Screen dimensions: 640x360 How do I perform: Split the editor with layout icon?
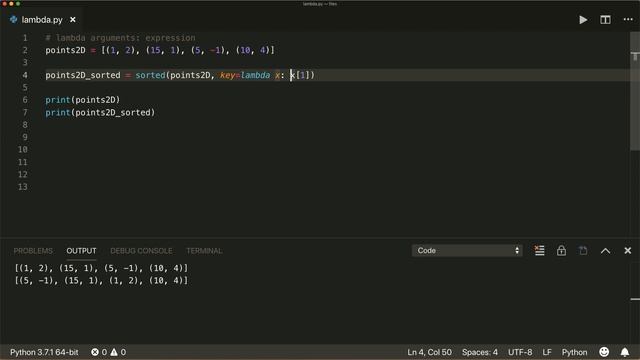tap(605, 20)
